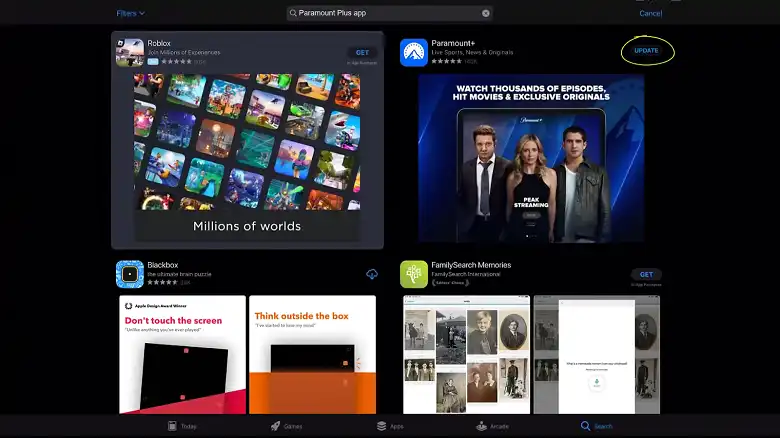Viewport: 780px width, 438px height.
Task: Redownload Blackbox with the cloud icon
Action: click(x=372, y=274)
